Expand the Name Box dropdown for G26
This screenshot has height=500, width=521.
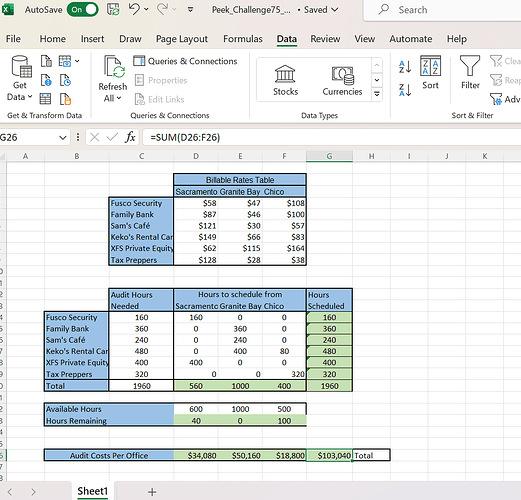pyautogui.click(x=62, y=137)
